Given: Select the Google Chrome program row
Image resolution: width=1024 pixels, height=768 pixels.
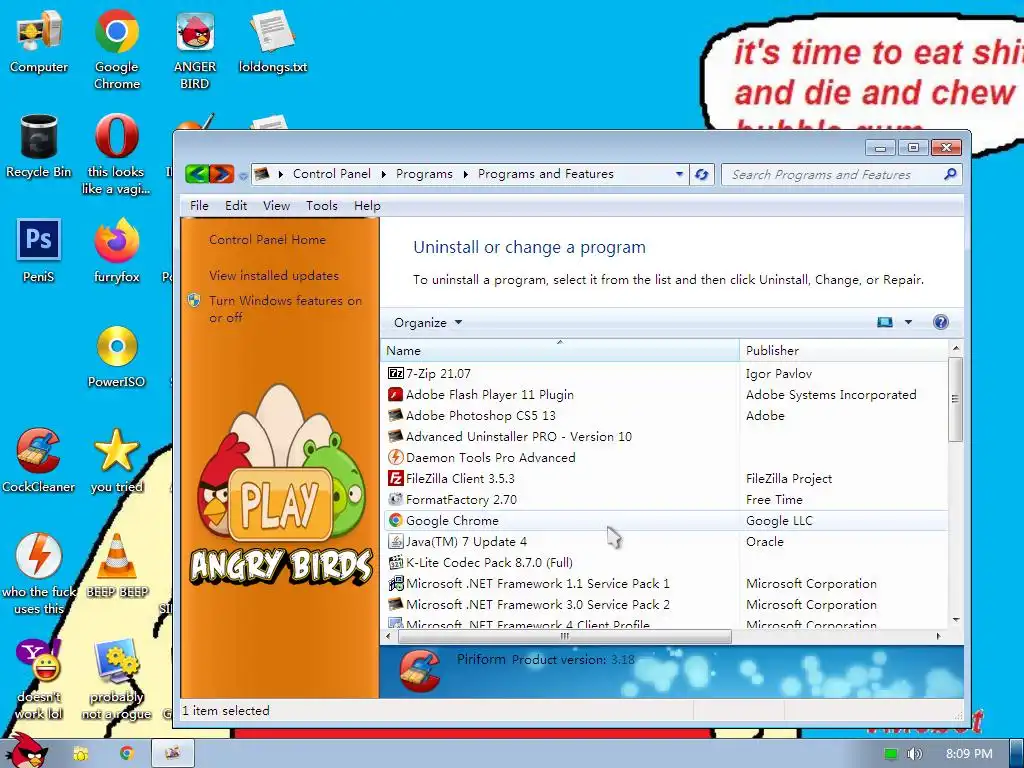Looking at the screenshot, I should pyautogui.click(x=665, y=520).
